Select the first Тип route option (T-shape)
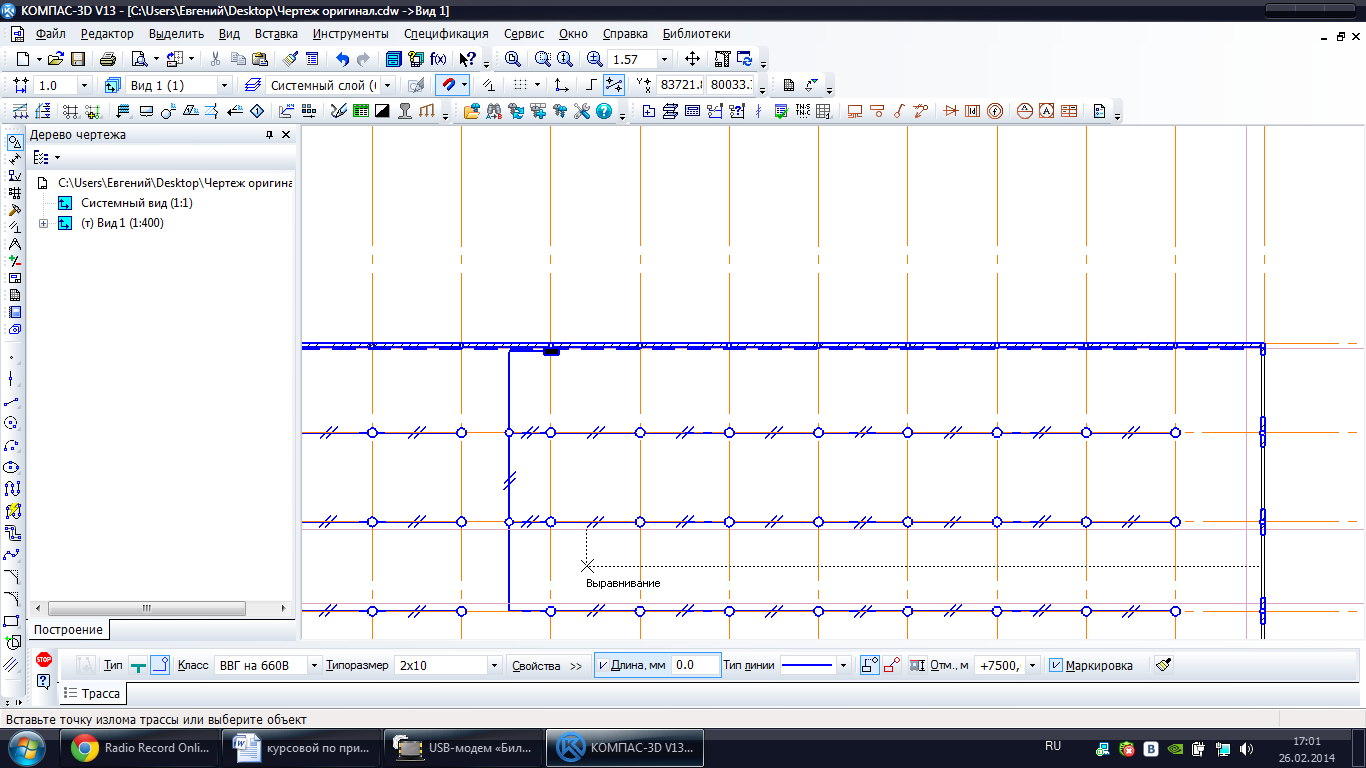1366x768 pixels. pos(139,665)
